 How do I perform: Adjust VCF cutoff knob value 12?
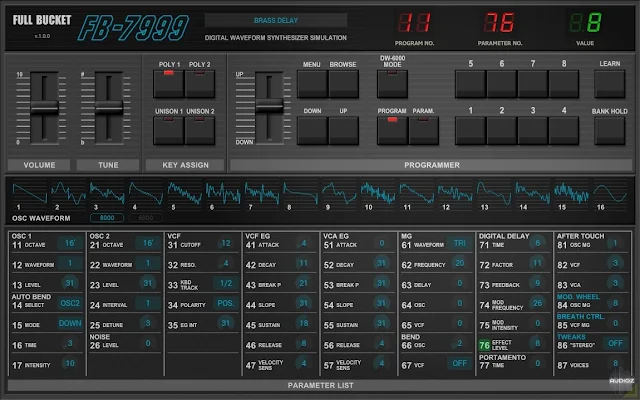[226, 243]
